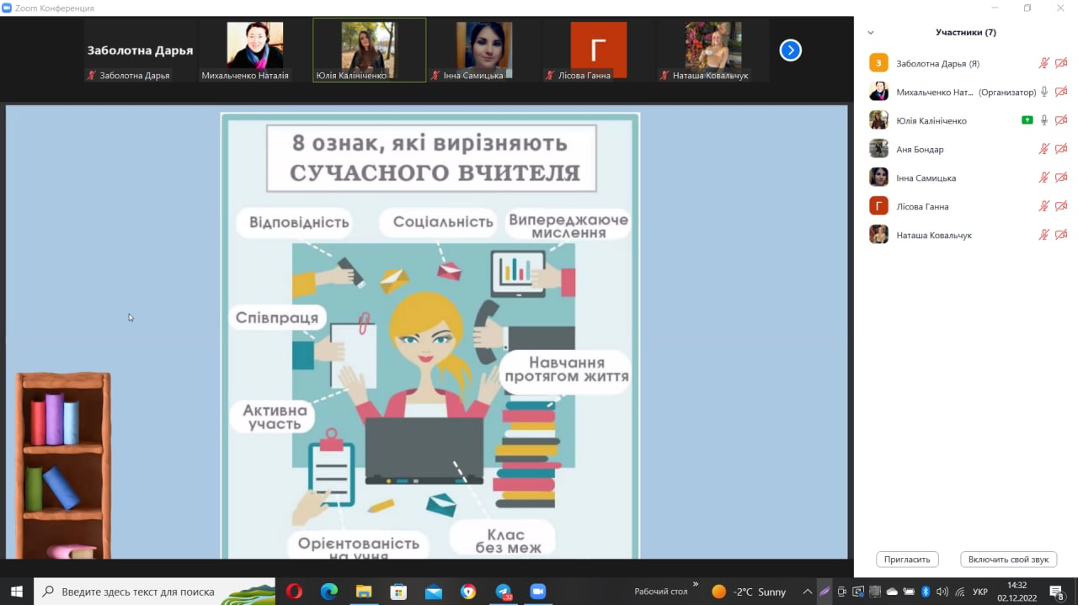The image size is (1079, 606).
Task: Click Михальченко Наталія video thumbnail
Action: click(x=254, y=50)
